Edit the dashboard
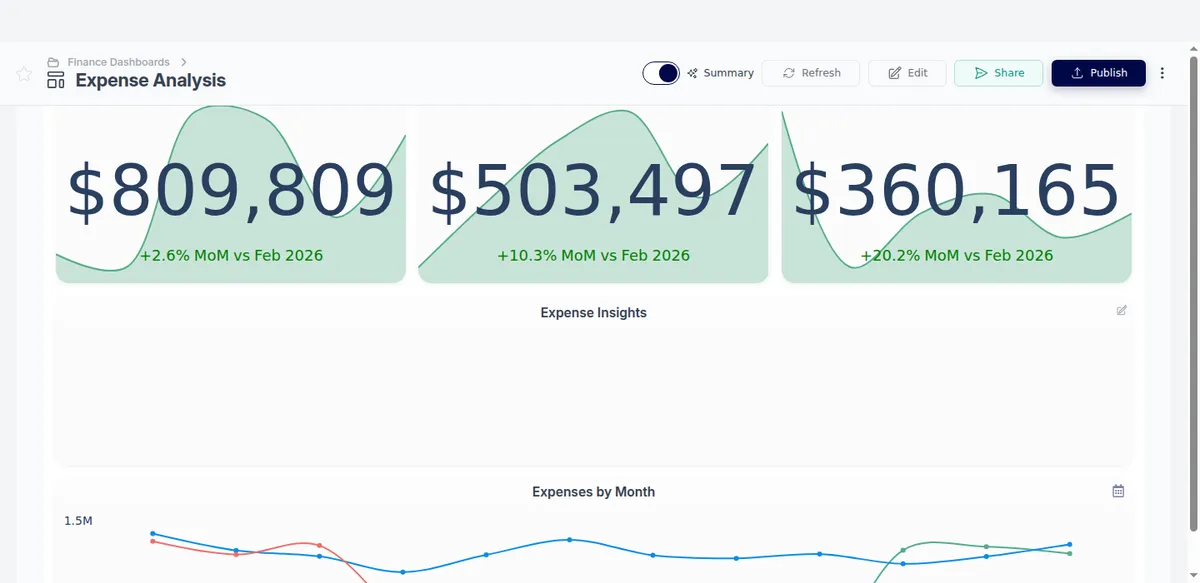Viewport: 1200px width, 583px height. 907,73
